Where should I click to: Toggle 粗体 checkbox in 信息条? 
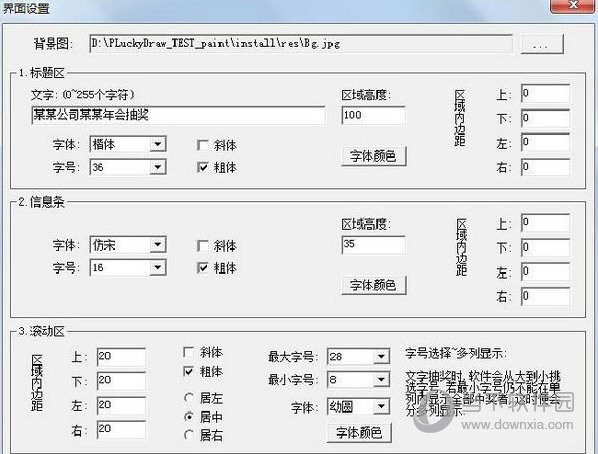click(x=202, y=268)
